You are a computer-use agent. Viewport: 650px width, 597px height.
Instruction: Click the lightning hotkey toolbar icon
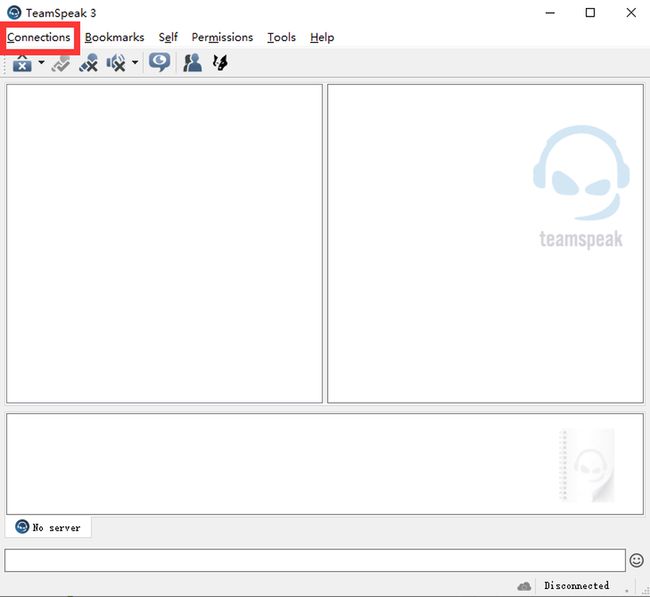click(220, 63)
